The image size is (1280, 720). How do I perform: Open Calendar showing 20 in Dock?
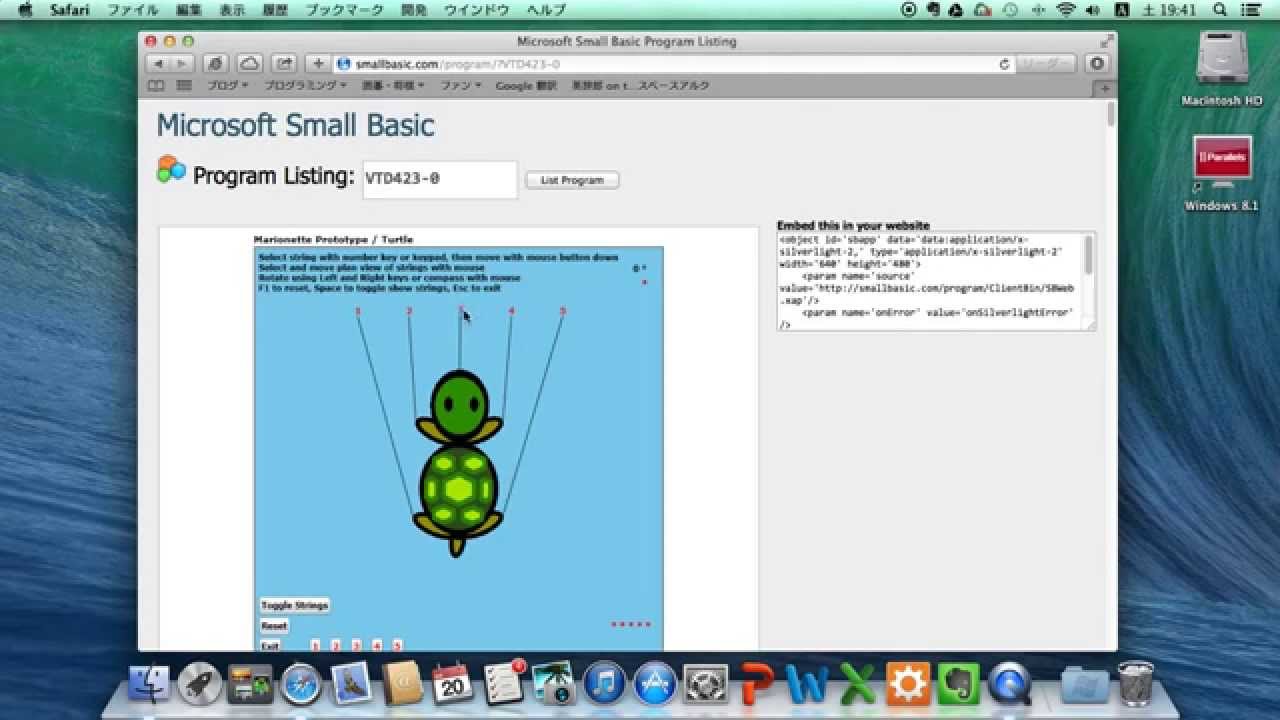(x=452, y=684)
